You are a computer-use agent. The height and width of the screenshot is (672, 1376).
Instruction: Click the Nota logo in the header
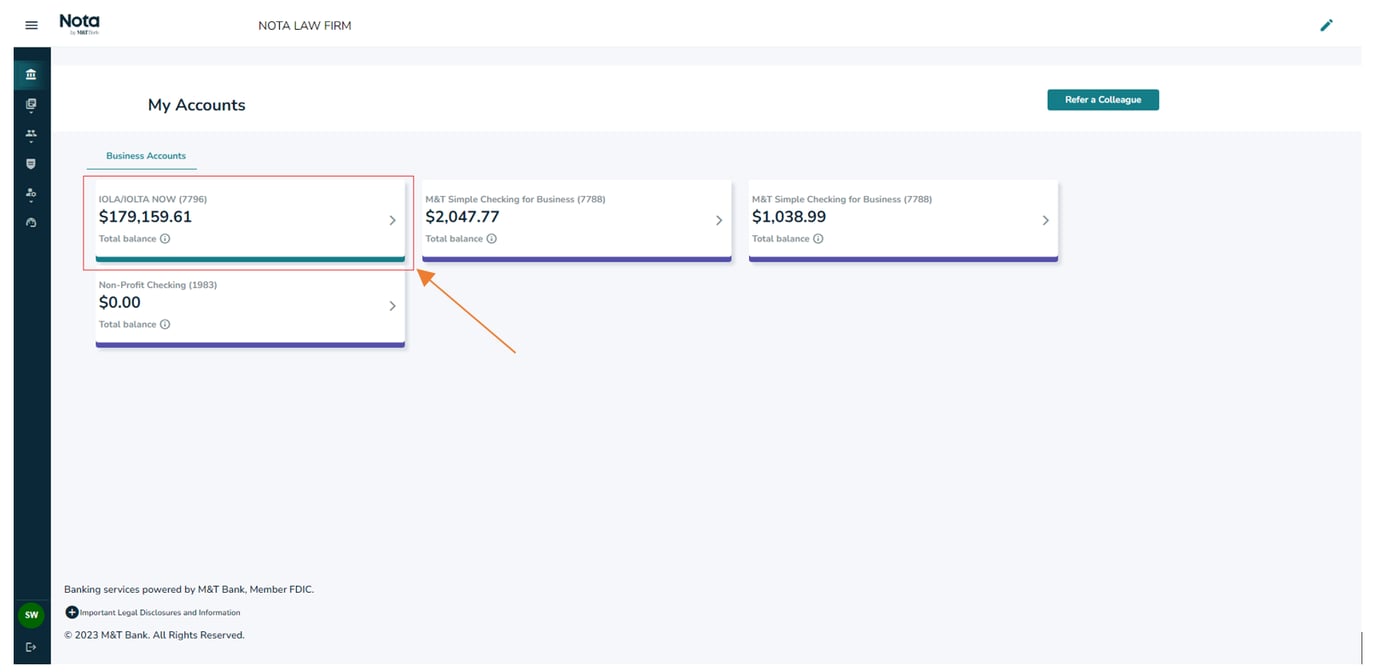[x=79, y=24]
